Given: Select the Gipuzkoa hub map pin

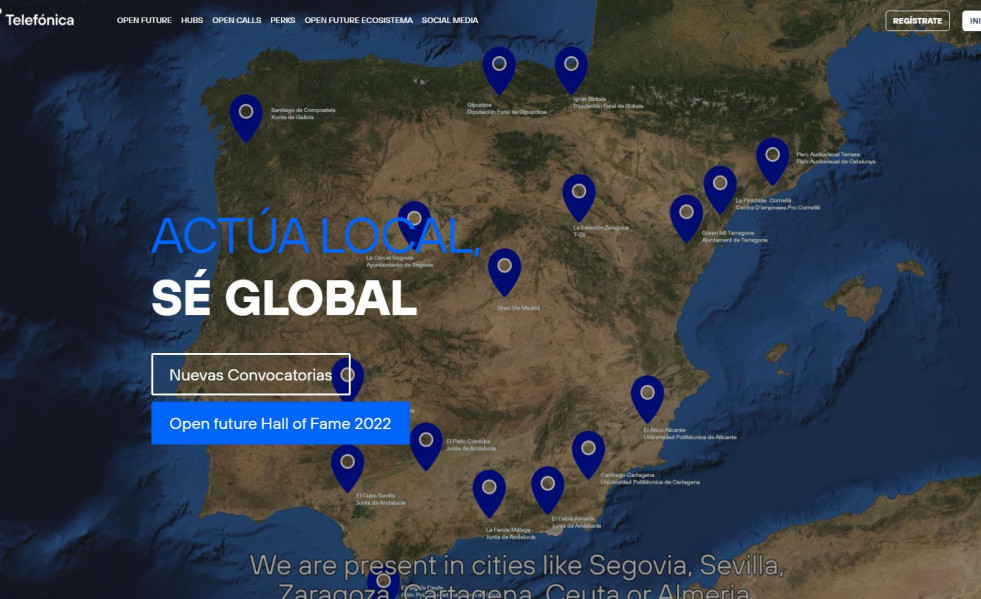Looking at the screenshot, I should (x=499, y=66).
